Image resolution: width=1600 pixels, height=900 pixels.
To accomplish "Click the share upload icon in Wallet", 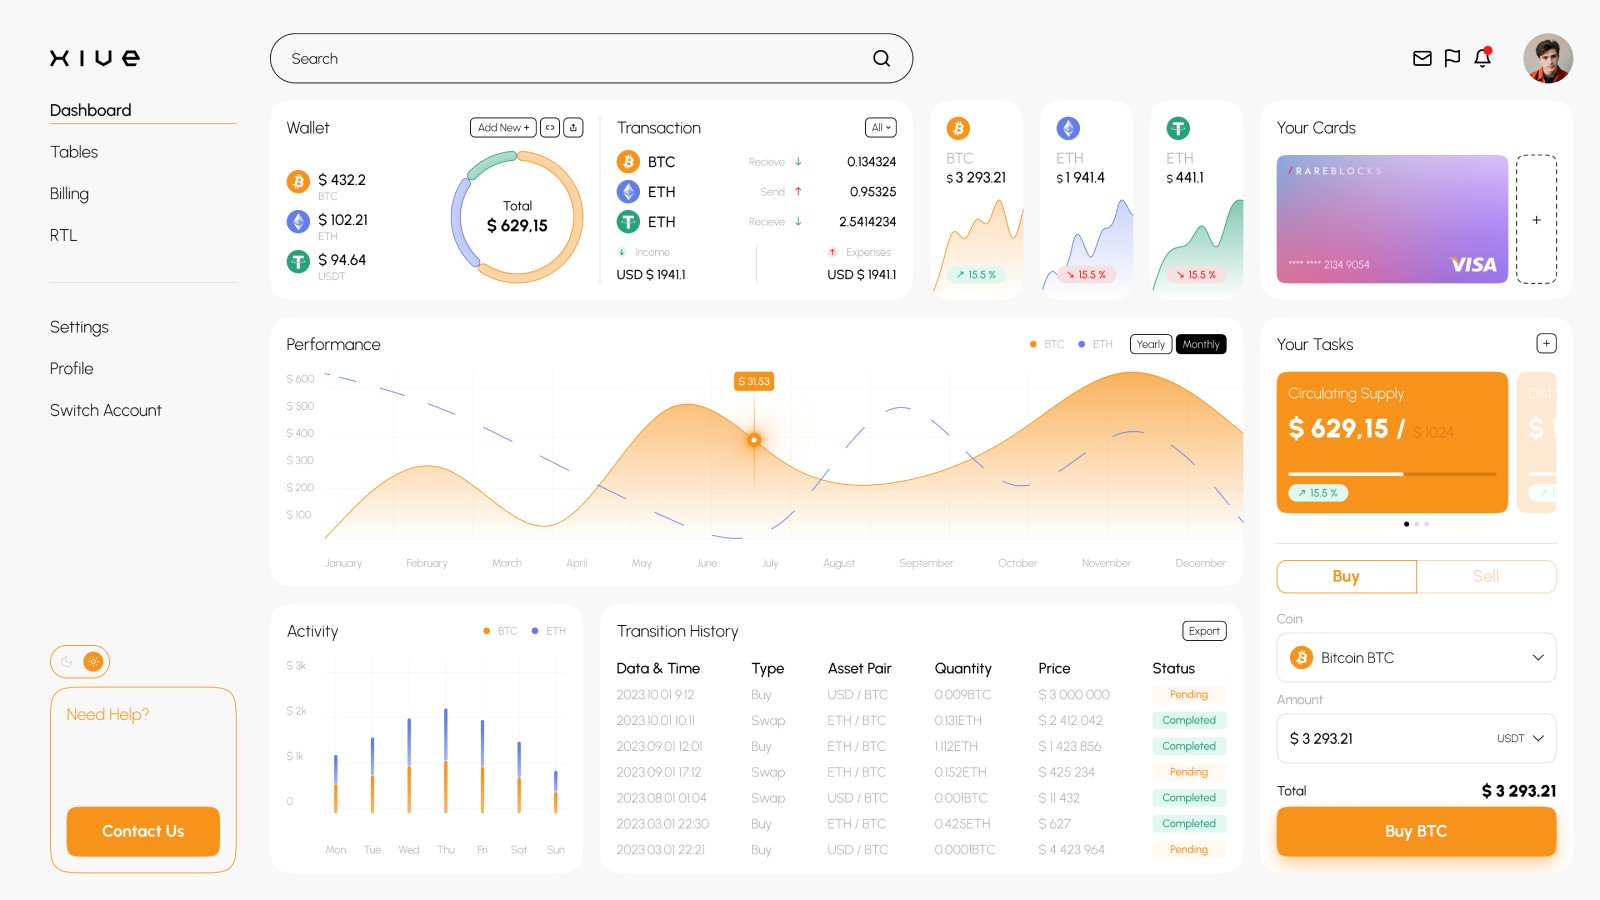I will point(573,127).
